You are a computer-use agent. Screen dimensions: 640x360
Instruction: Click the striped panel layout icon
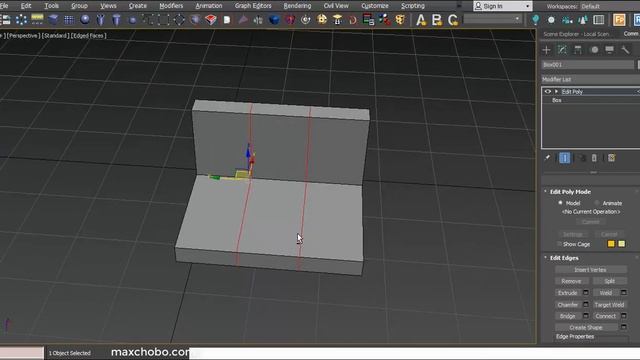[599, 20]
